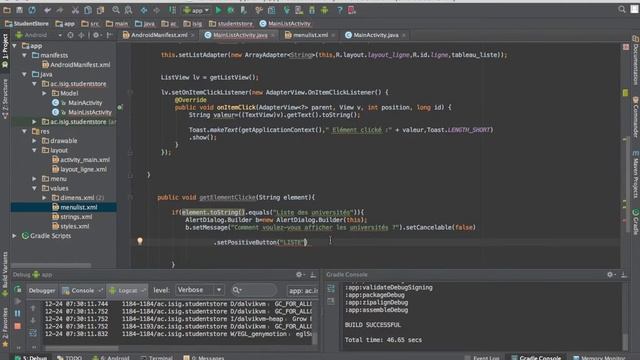Viewport: 640px width, 360px height.
Task: Click the Synchronize toolbar icon
Action: pos(32,10)
